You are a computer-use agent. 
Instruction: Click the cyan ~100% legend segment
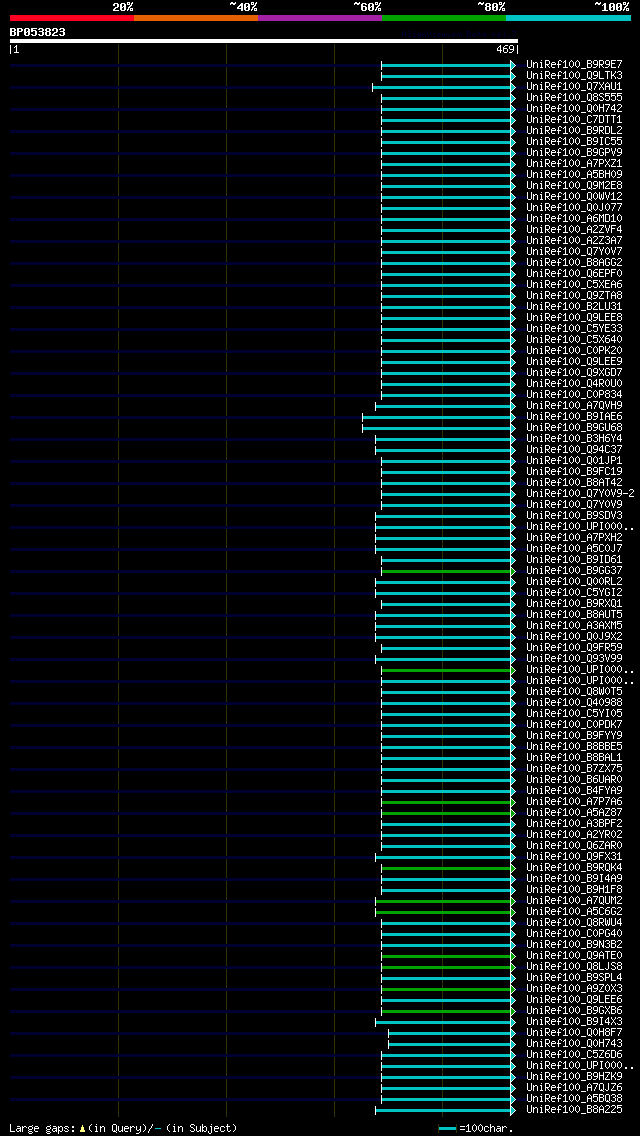coord(568,17)
